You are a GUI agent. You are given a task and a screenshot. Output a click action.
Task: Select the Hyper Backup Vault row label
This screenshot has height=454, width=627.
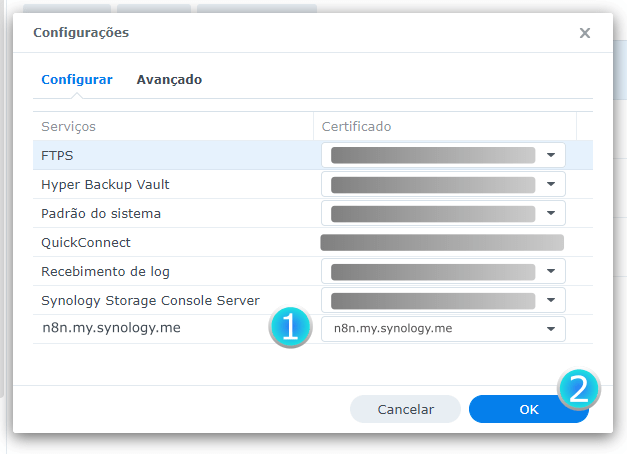click(x=104, y=184)
